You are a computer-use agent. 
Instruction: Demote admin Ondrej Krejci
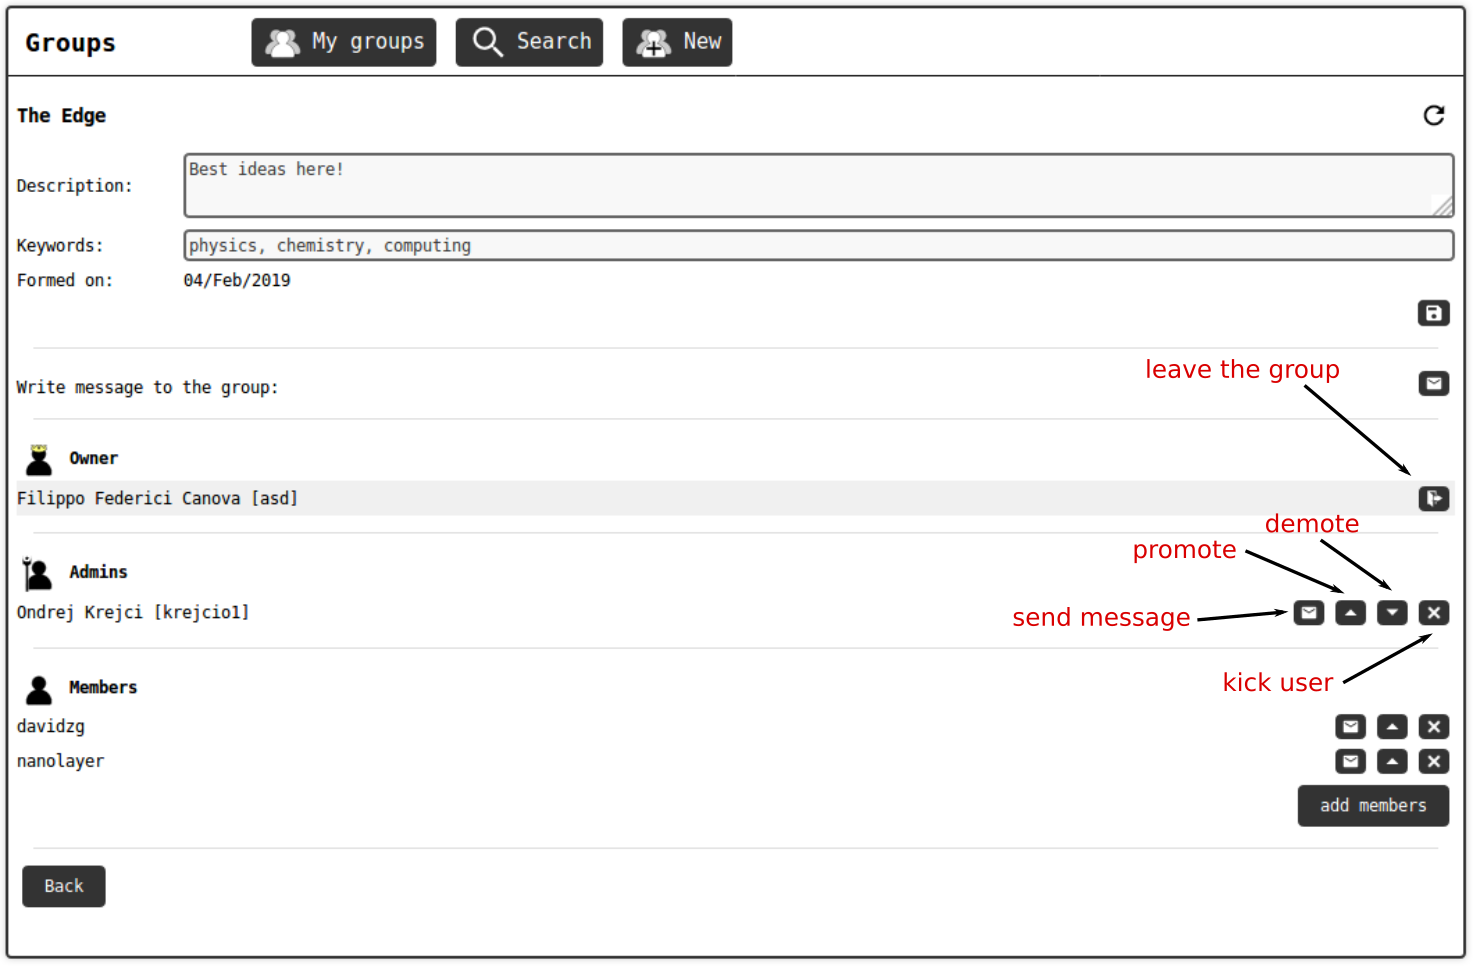pos(1392,613)
